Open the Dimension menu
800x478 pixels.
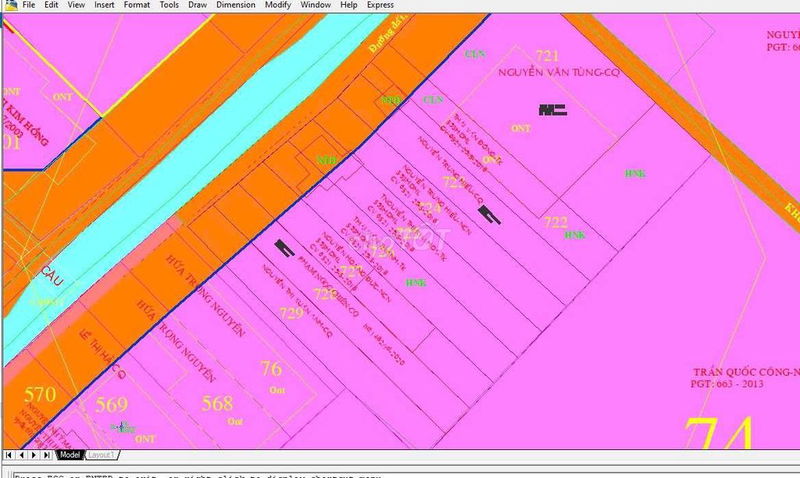(x=236, y=5)
